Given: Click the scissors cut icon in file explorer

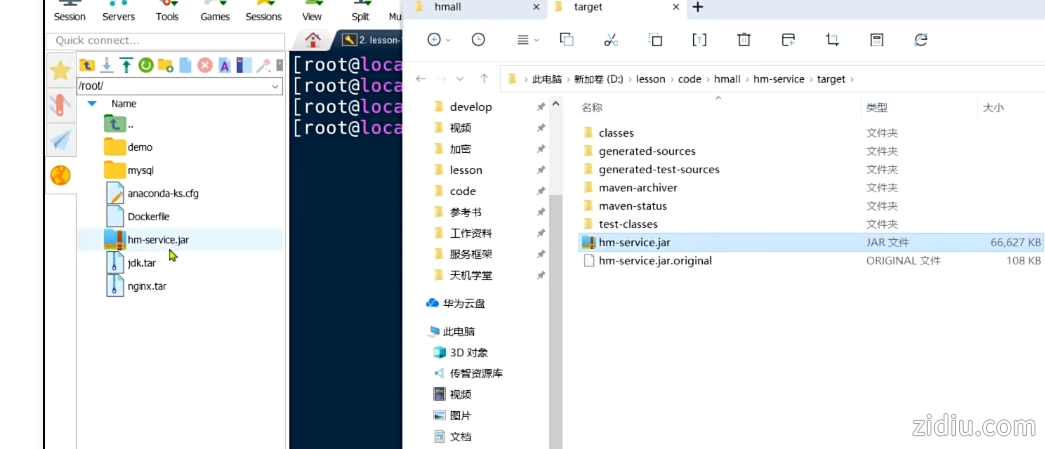Looking at the screenshot, I should (x=611, y=40).
